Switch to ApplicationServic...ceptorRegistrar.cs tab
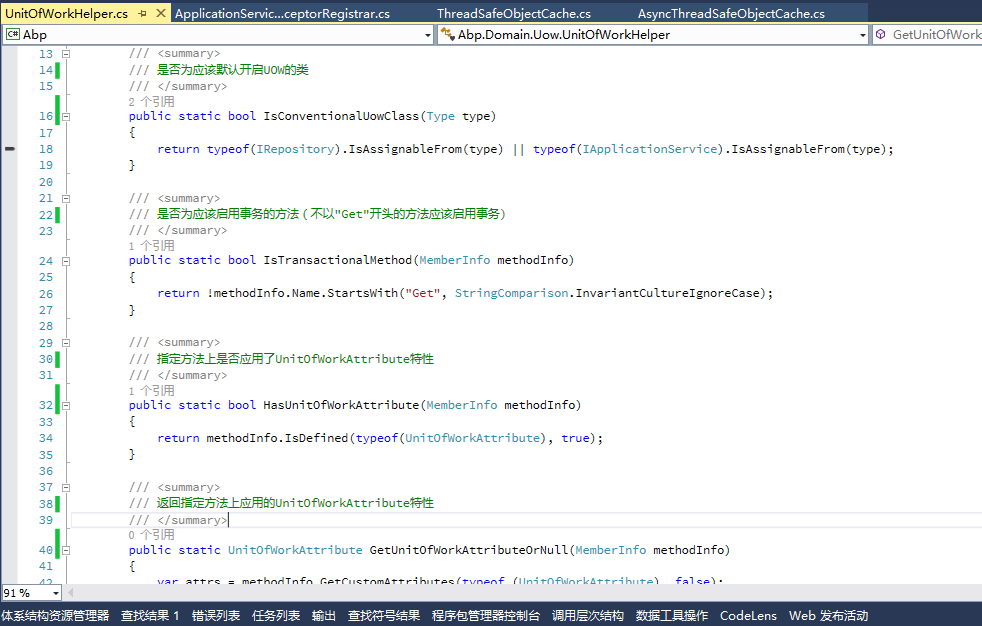Screen dimensions: 982x626 click(x=282, y=14)
